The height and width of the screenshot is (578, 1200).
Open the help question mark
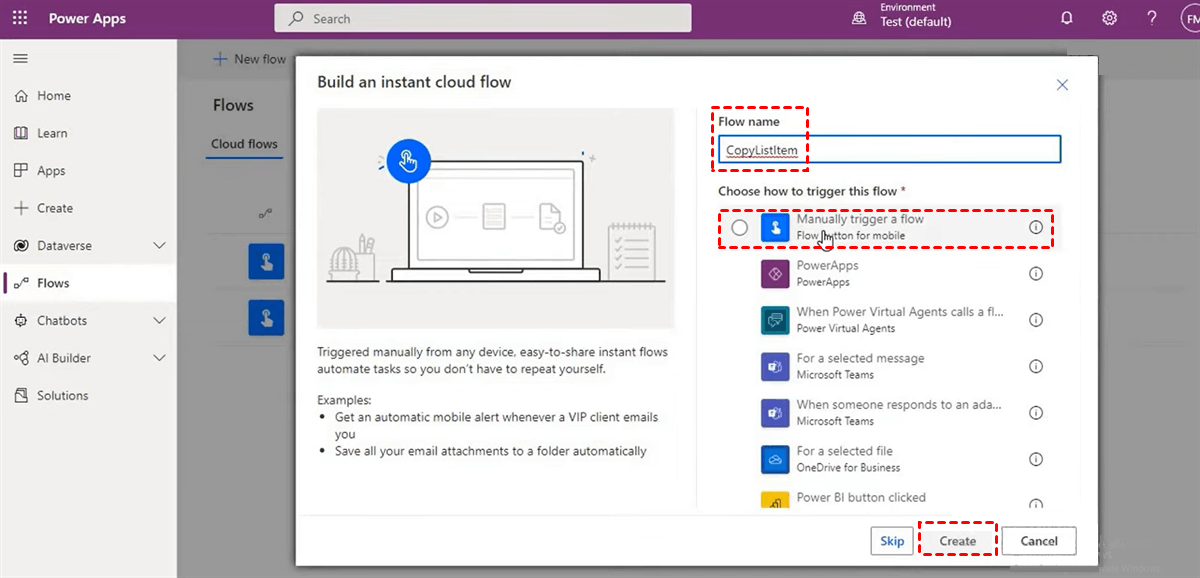coord(1152,18)
